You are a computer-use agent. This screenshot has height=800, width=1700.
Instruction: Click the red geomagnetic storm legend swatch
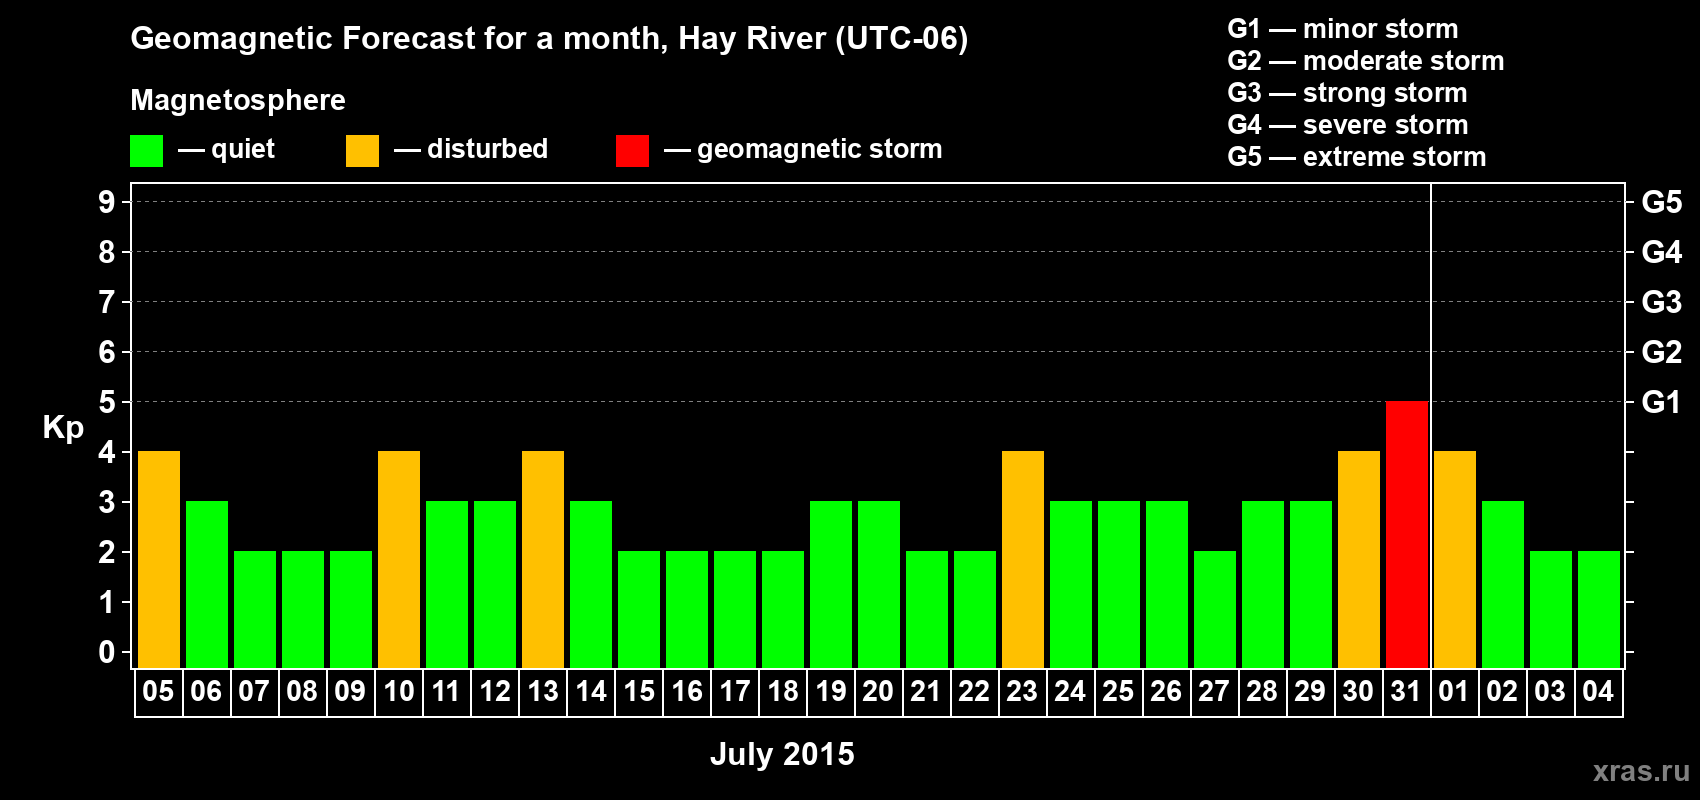(632, 151)
